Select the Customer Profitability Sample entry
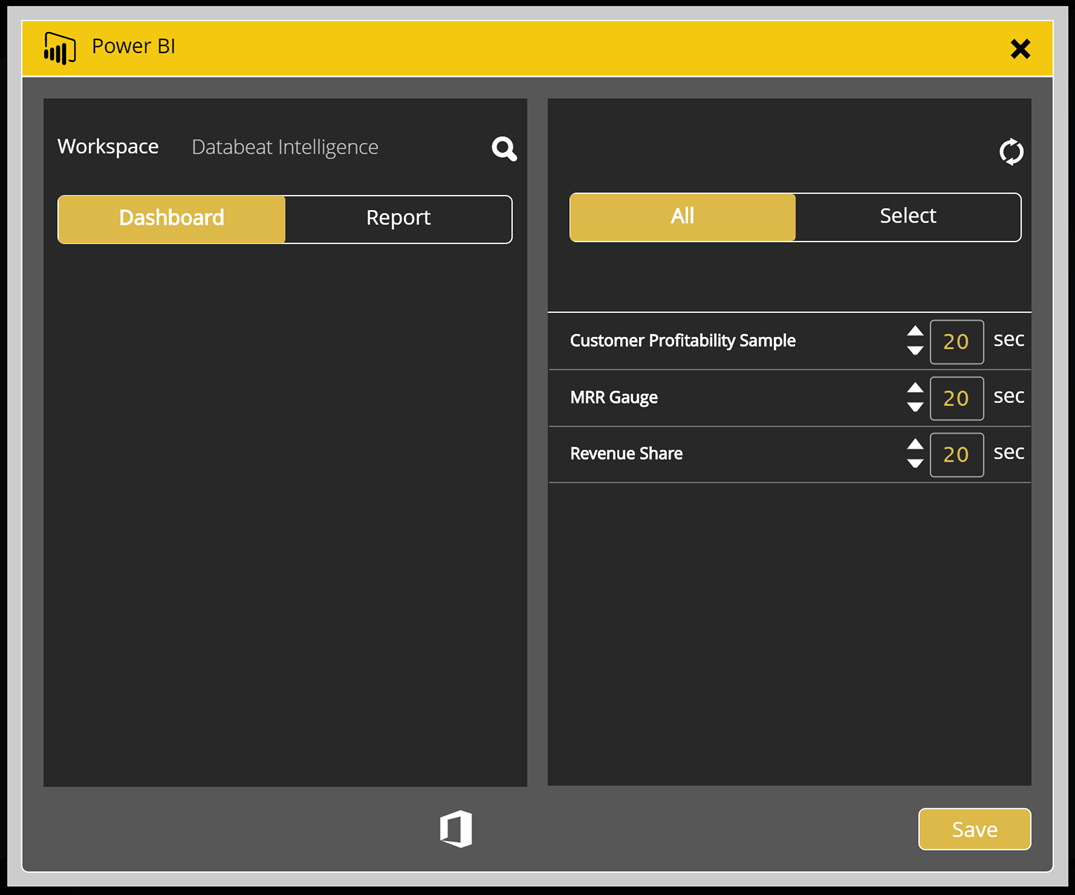1075x895 pixels. (x=683, y=341)
